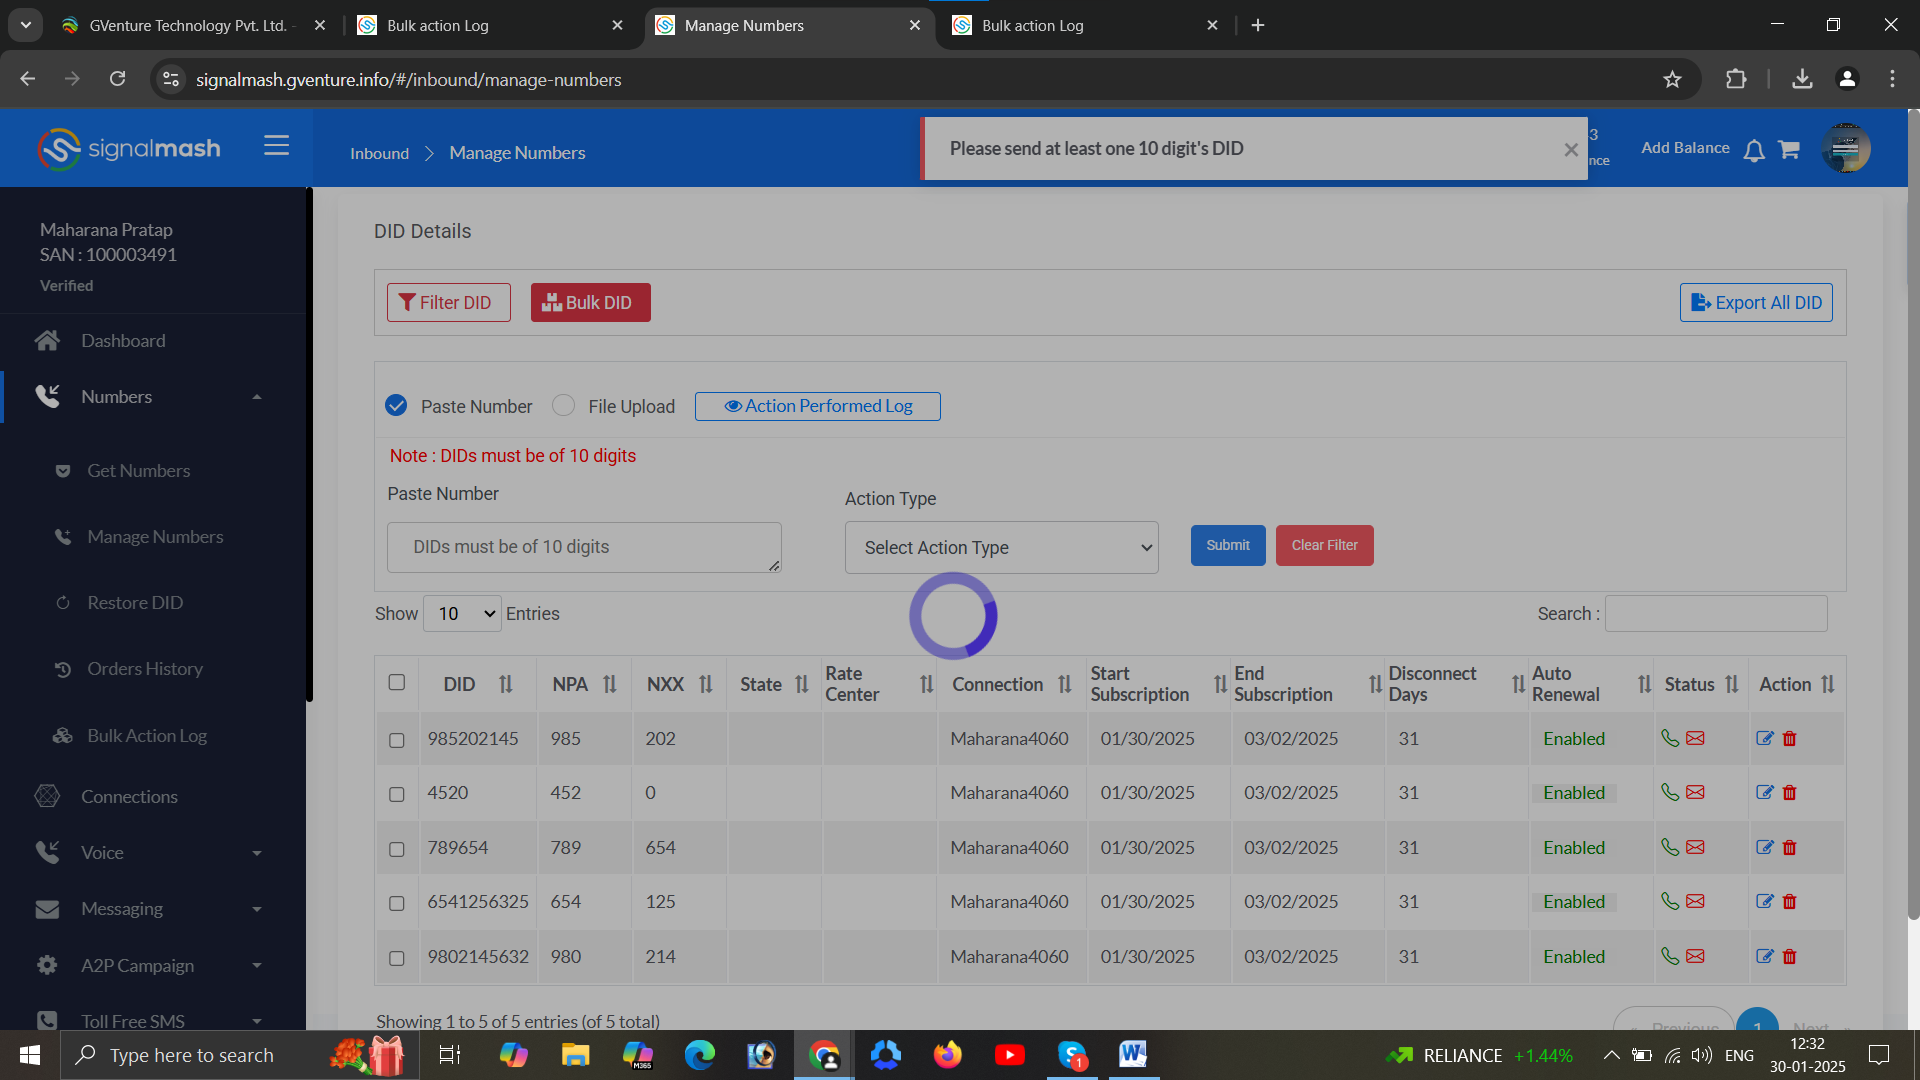
Task: Open the user profile avatar
Action: [1846, 148]
